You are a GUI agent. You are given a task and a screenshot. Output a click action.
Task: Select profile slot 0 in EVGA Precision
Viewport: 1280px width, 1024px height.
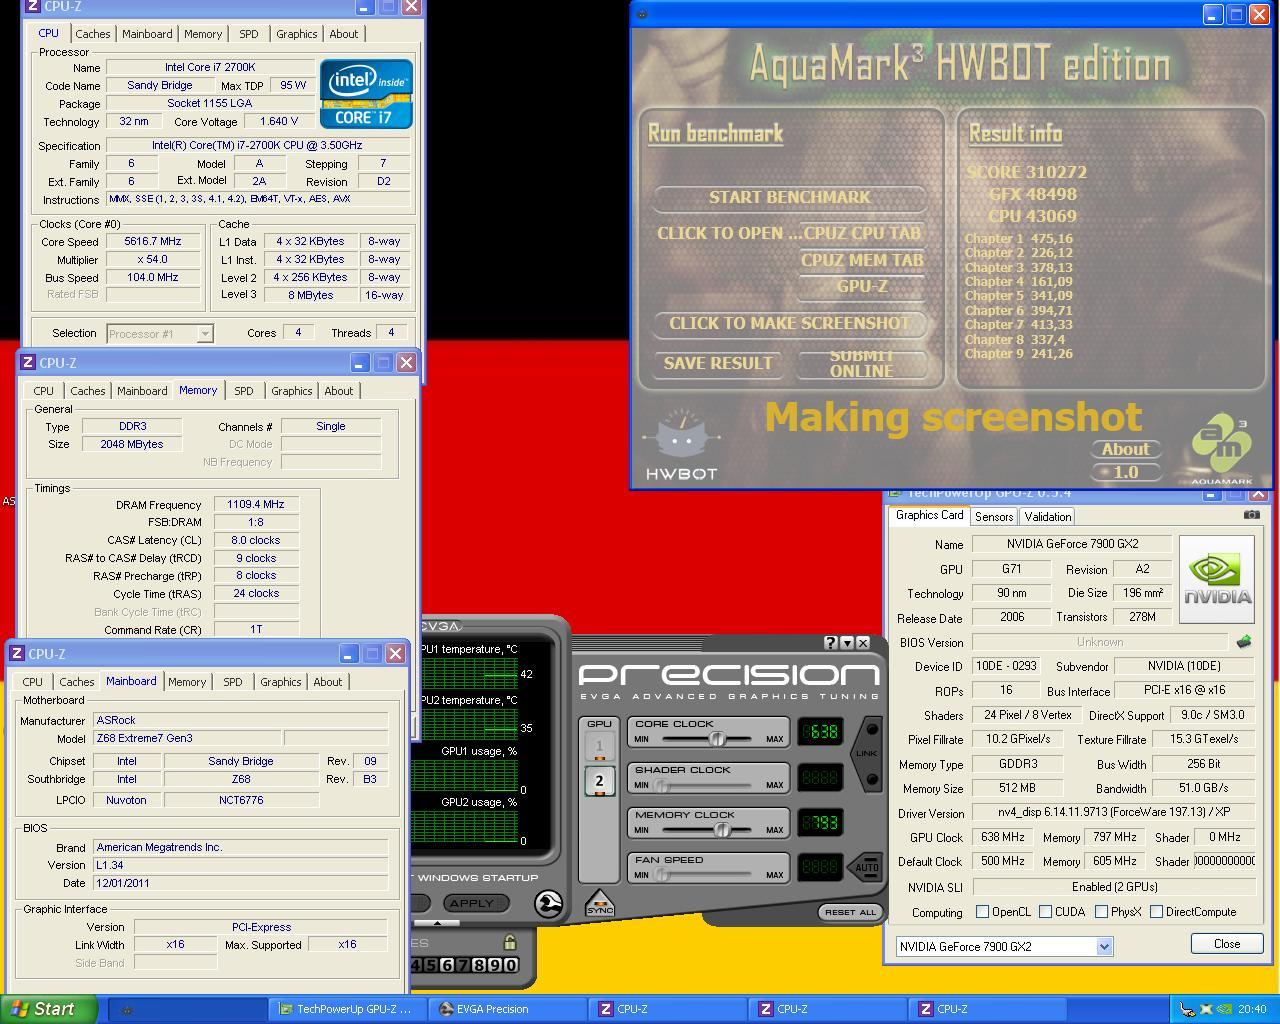pos(510,965)
